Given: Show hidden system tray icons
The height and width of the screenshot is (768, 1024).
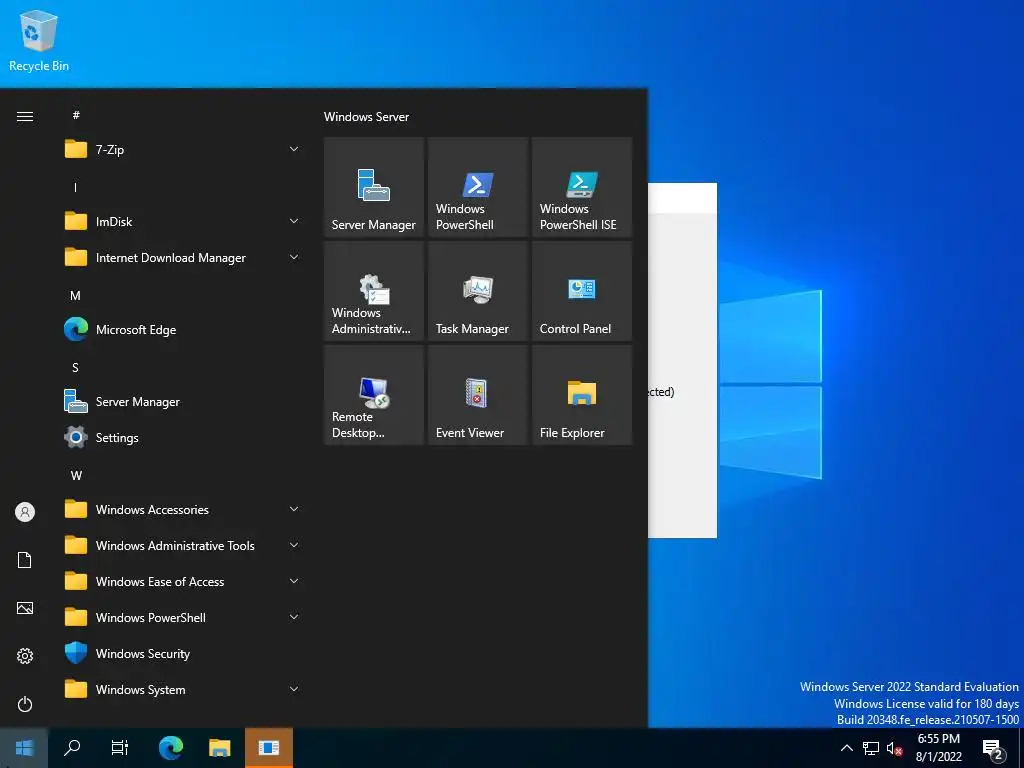Looking at the screenshot, I should [x=846, y=748].
